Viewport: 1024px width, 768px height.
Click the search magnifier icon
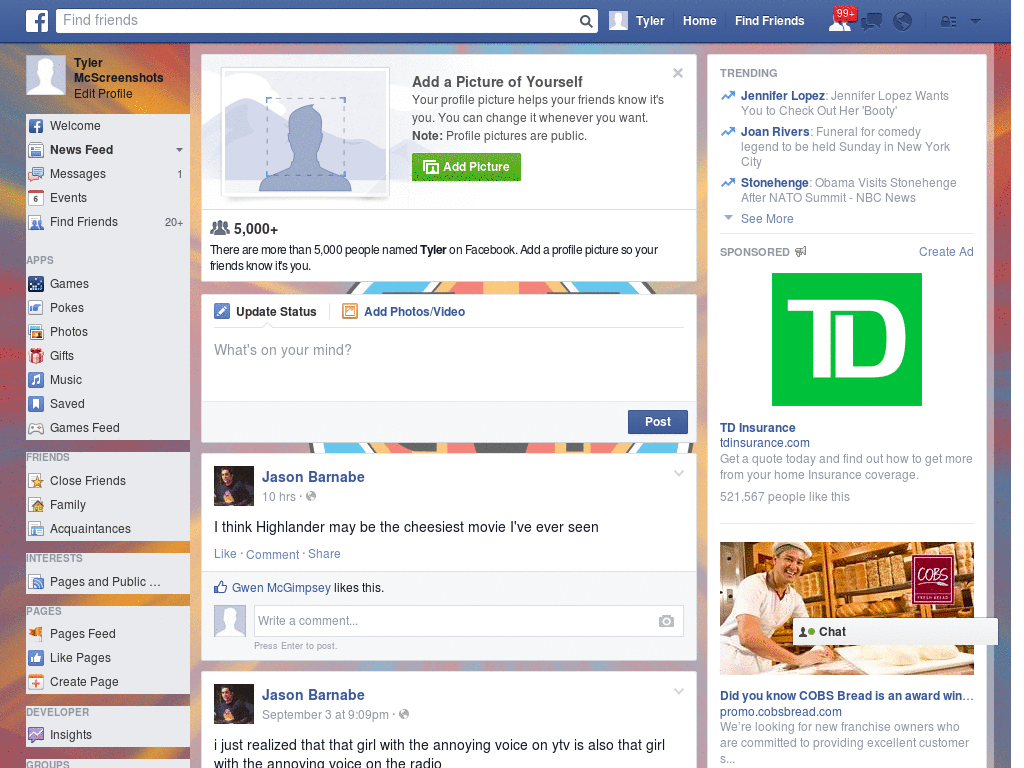coord(586,21)
